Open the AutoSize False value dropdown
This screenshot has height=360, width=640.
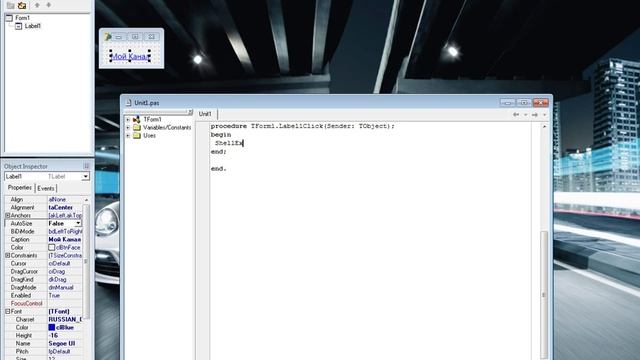[x=78, y=223]
